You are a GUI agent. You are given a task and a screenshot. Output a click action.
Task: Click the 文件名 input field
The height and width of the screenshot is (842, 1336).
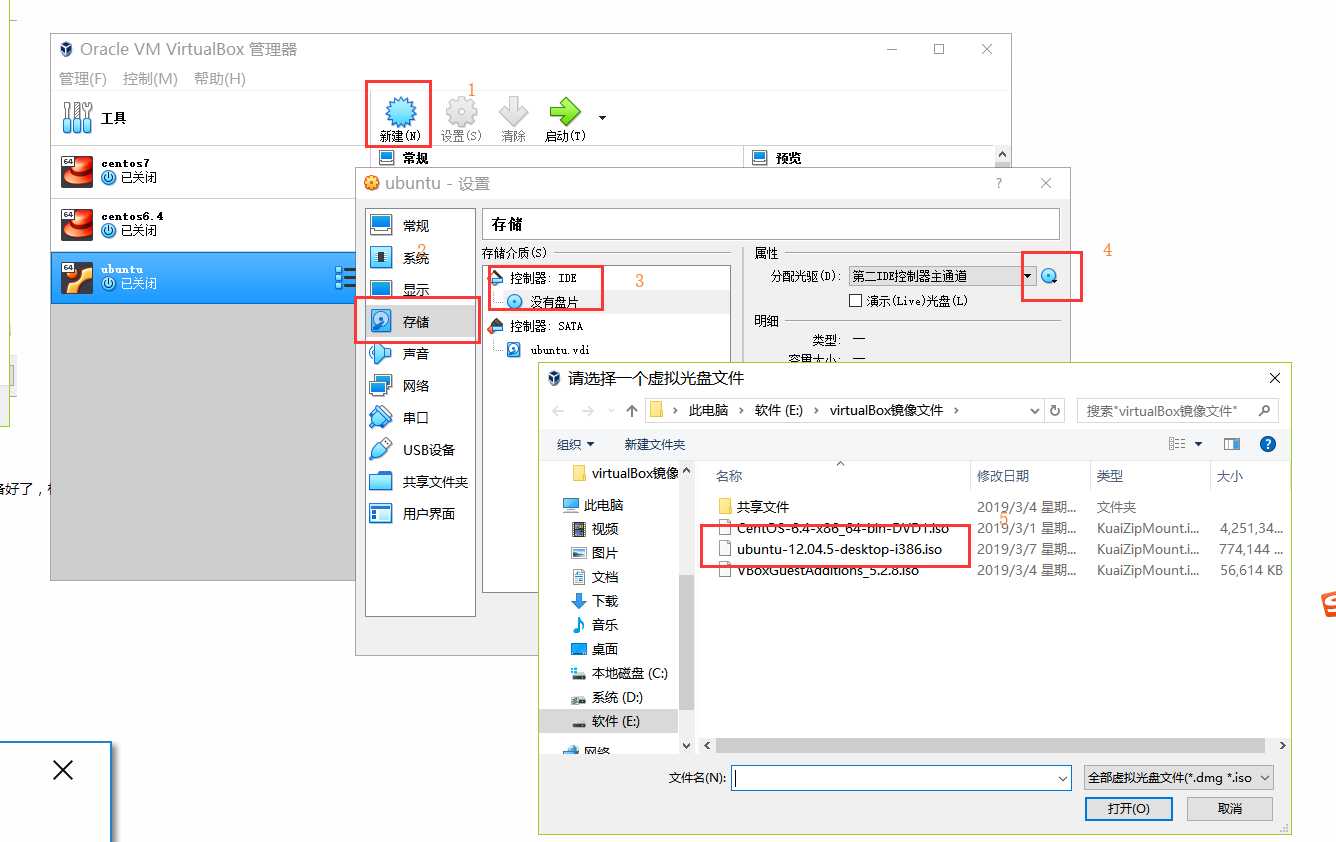(x=893, y=778)
